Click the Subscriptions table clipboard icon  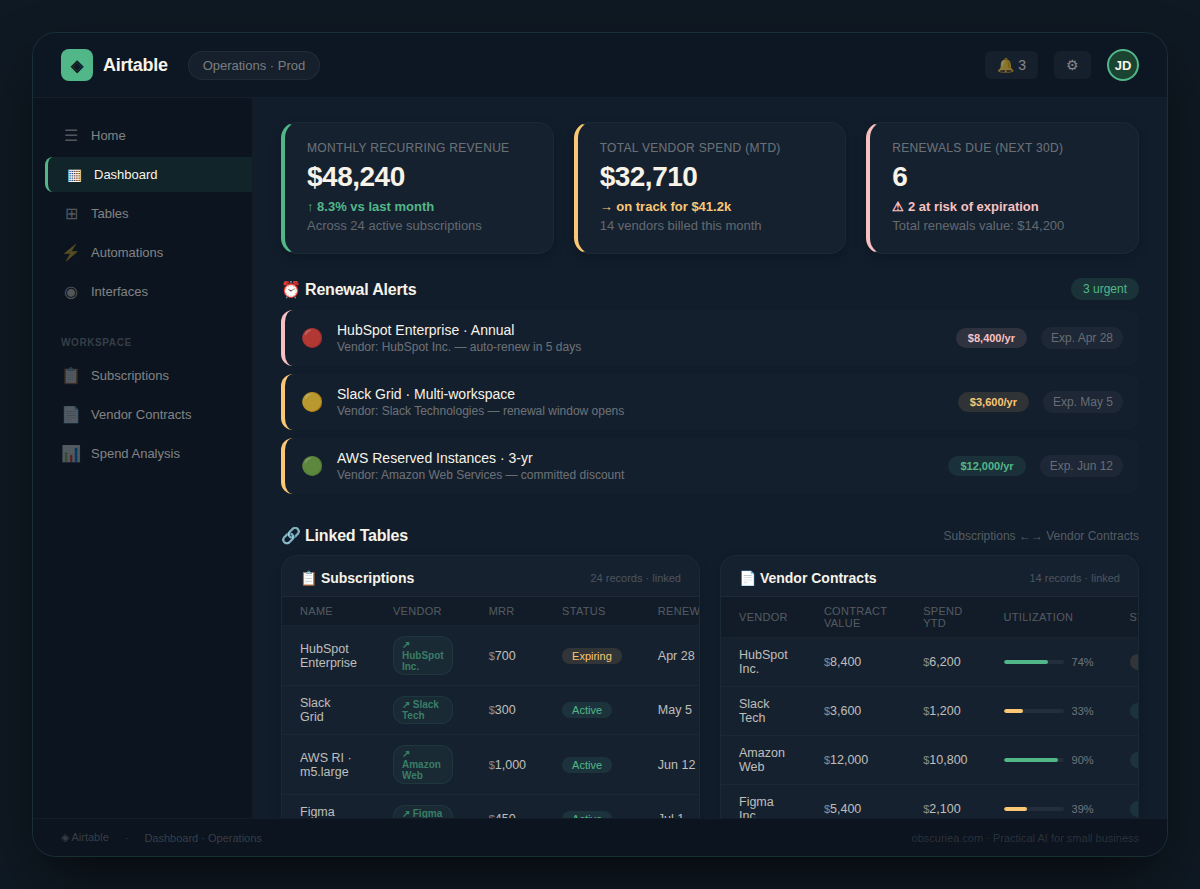309,578
